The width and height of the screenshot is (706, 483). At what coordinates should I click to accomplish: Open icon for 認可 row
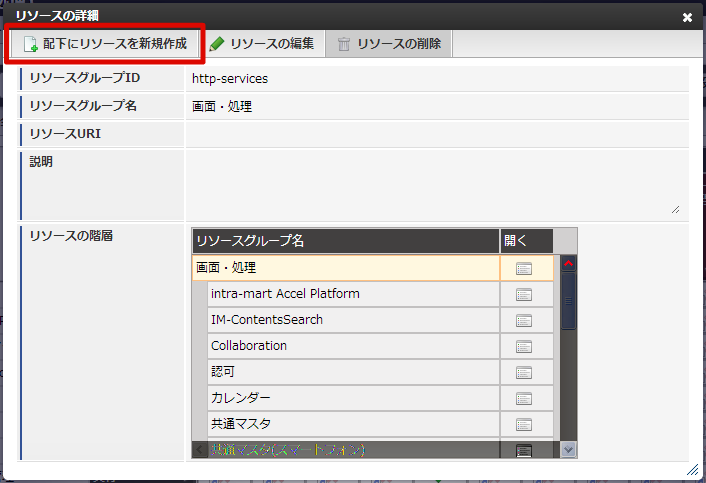click(x=524, y=372)
